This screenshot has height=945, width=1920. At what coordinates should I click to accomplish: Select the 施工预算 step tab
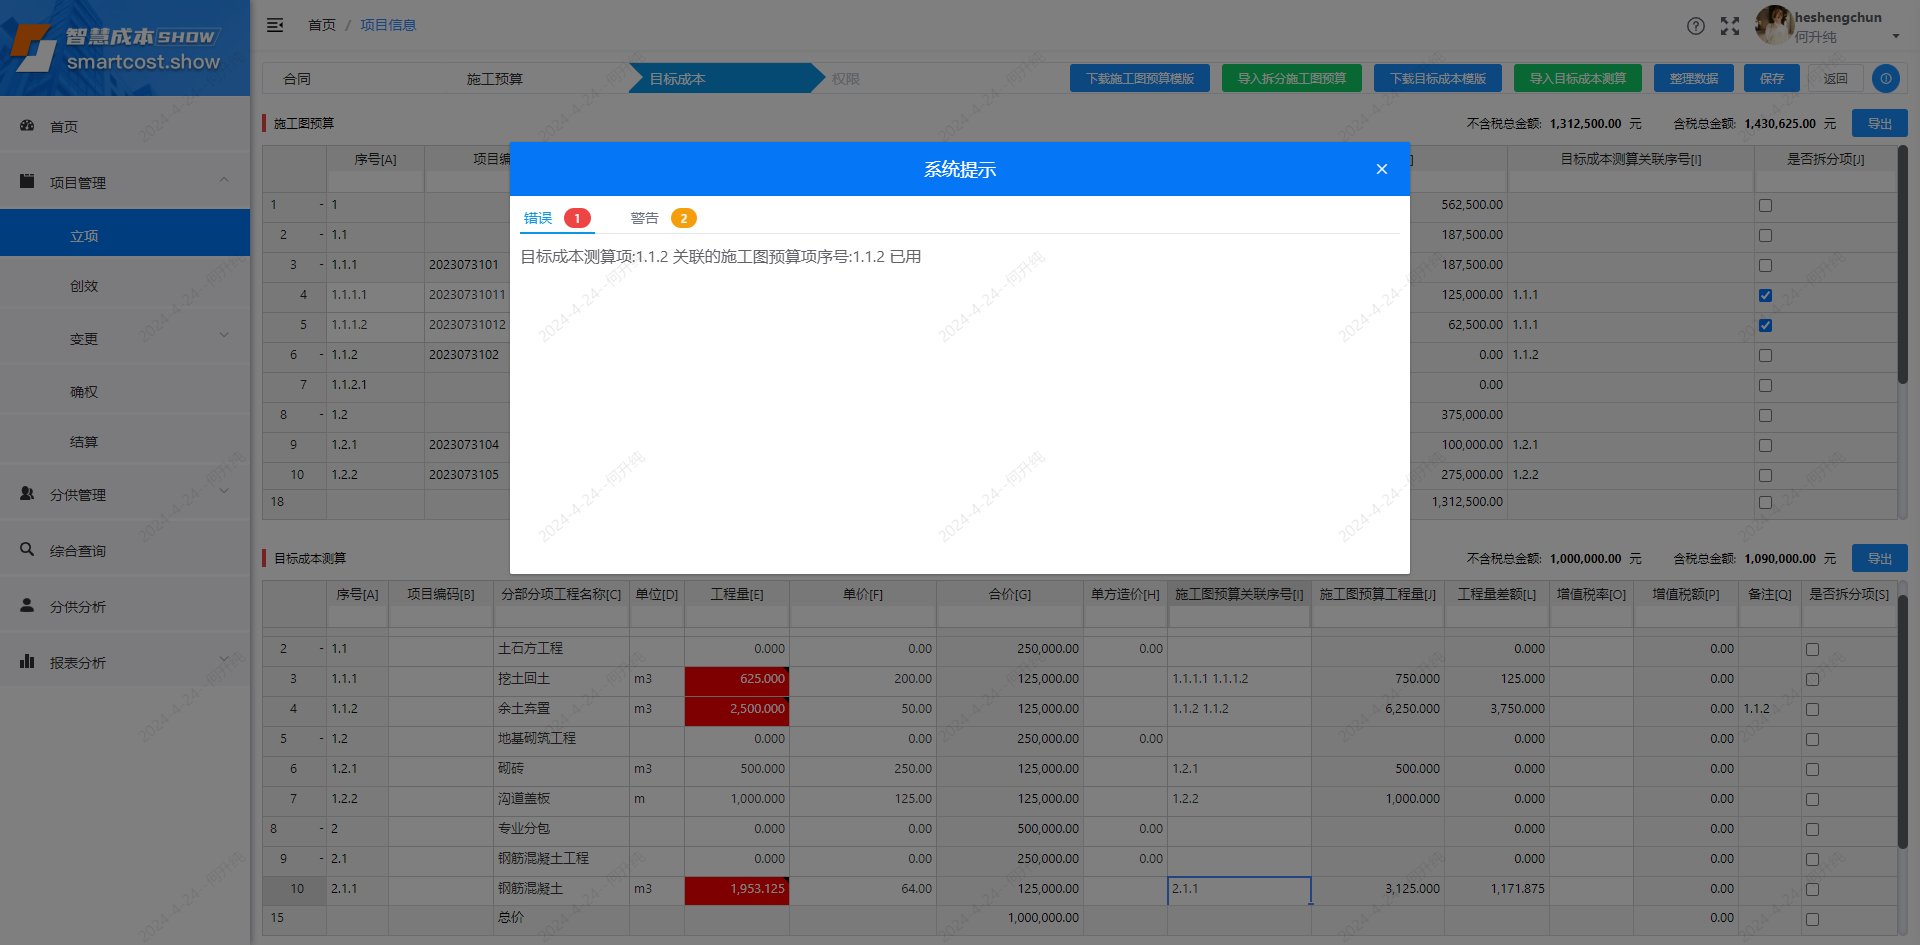[494, 79]
